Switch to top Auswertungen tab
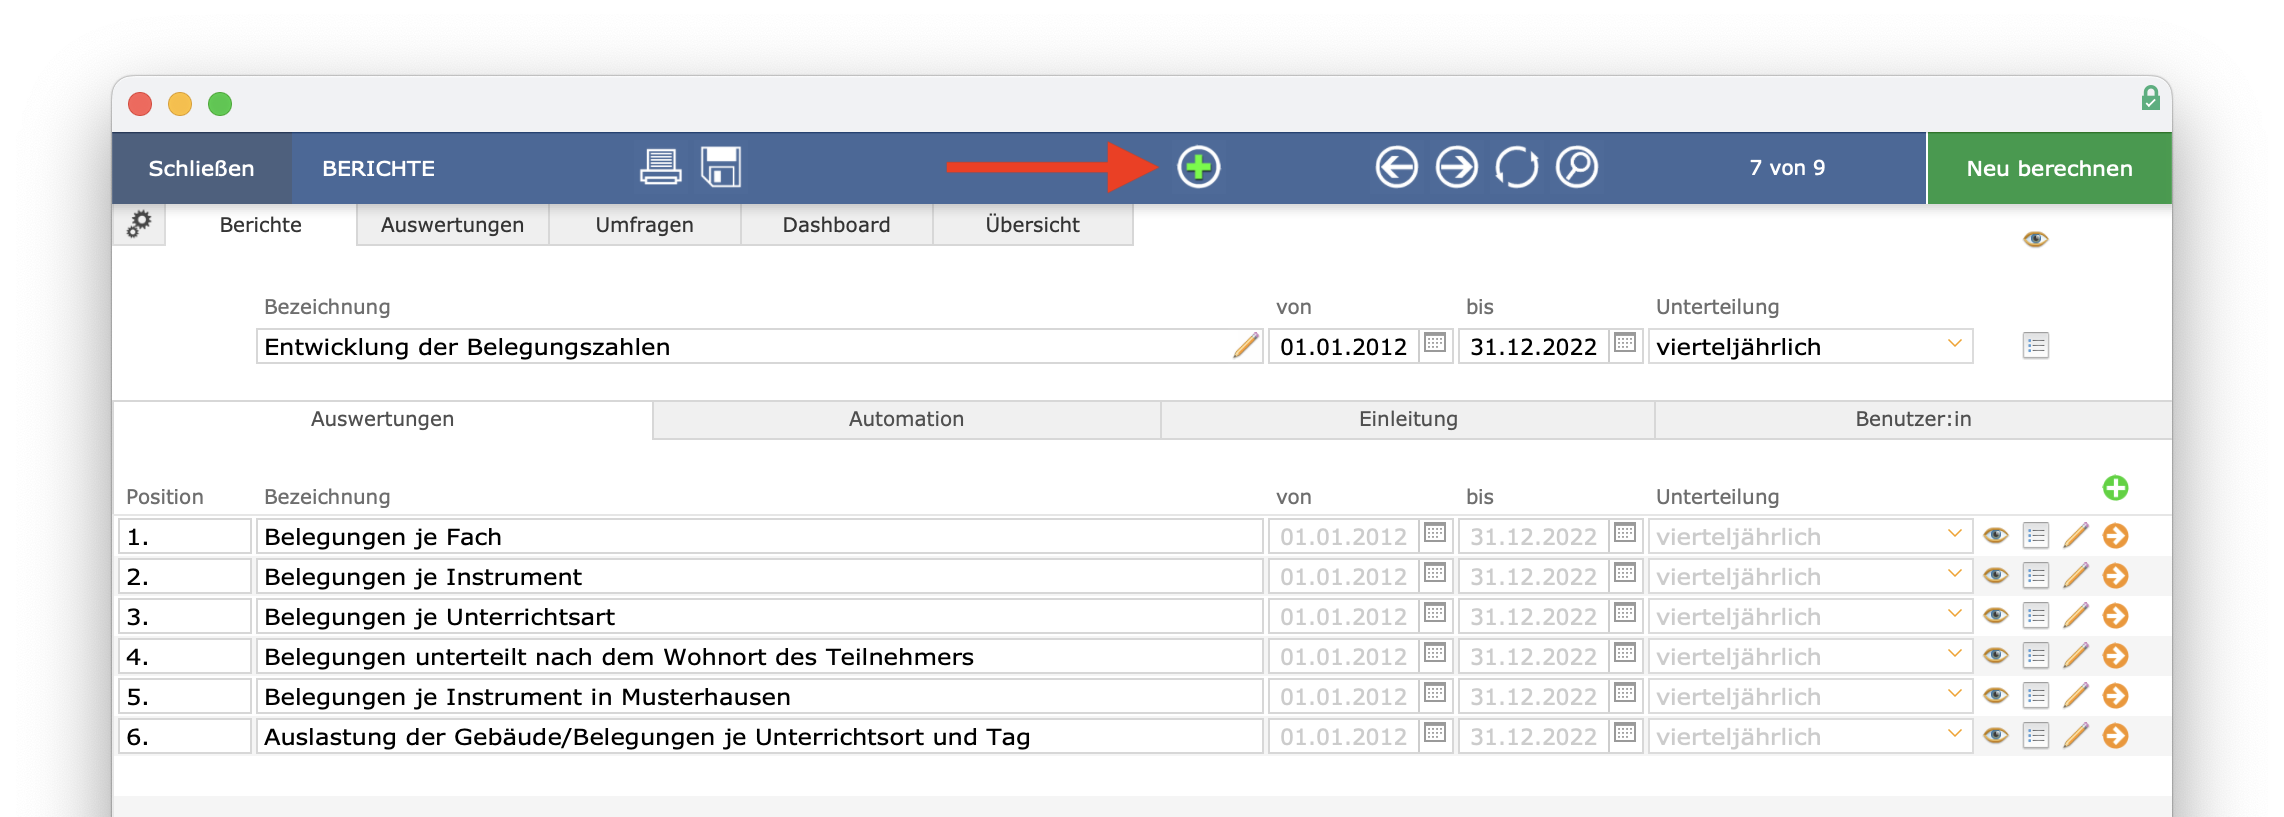This screenshot has height=817, width=2284. [x=452, y=225]
